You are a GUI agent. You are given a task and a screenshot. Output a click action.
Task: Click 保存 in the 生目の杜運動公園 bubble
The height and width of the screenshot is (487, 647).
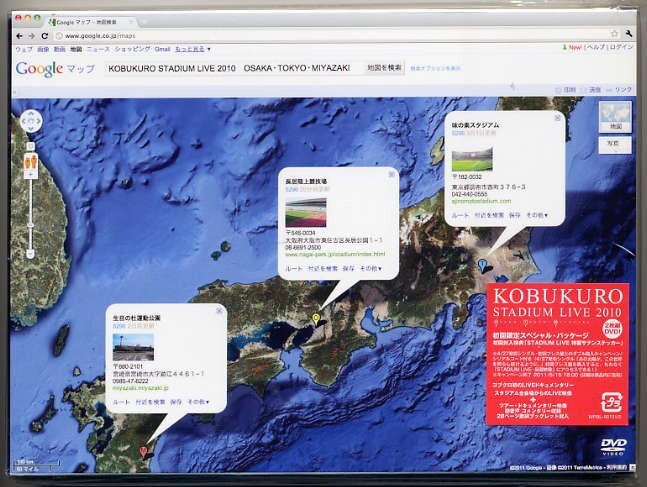coord(176,402)
